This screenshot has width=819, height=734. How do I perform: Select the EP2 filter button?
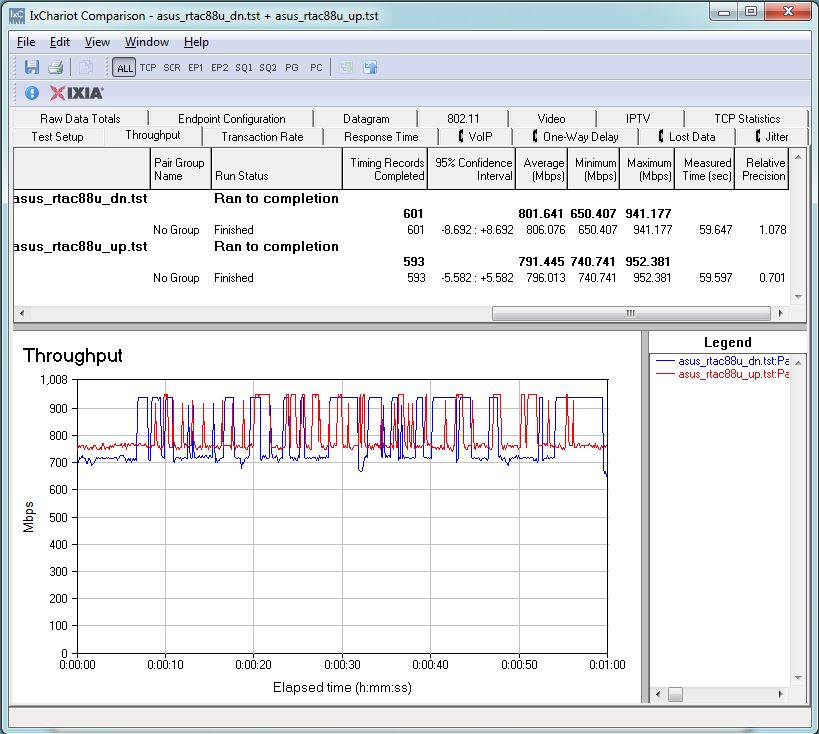[220, 67]
